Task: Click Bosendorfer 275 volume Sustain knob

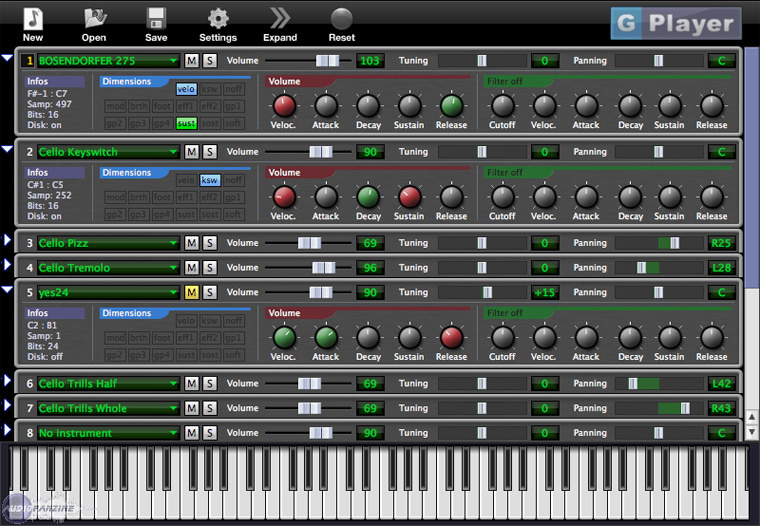Action: pyautogui.click(x=410, y=106)
